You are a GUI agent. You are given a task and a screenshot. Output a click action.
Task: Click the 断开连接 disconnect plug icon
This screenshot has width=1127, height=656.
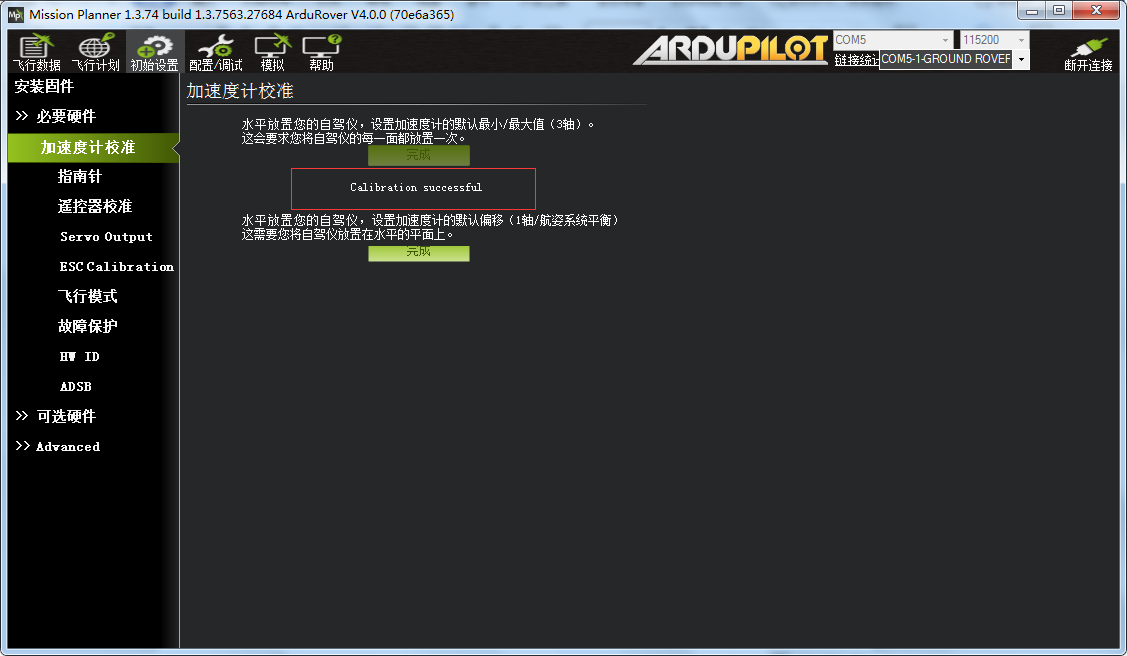click(x=1088, y=54)
